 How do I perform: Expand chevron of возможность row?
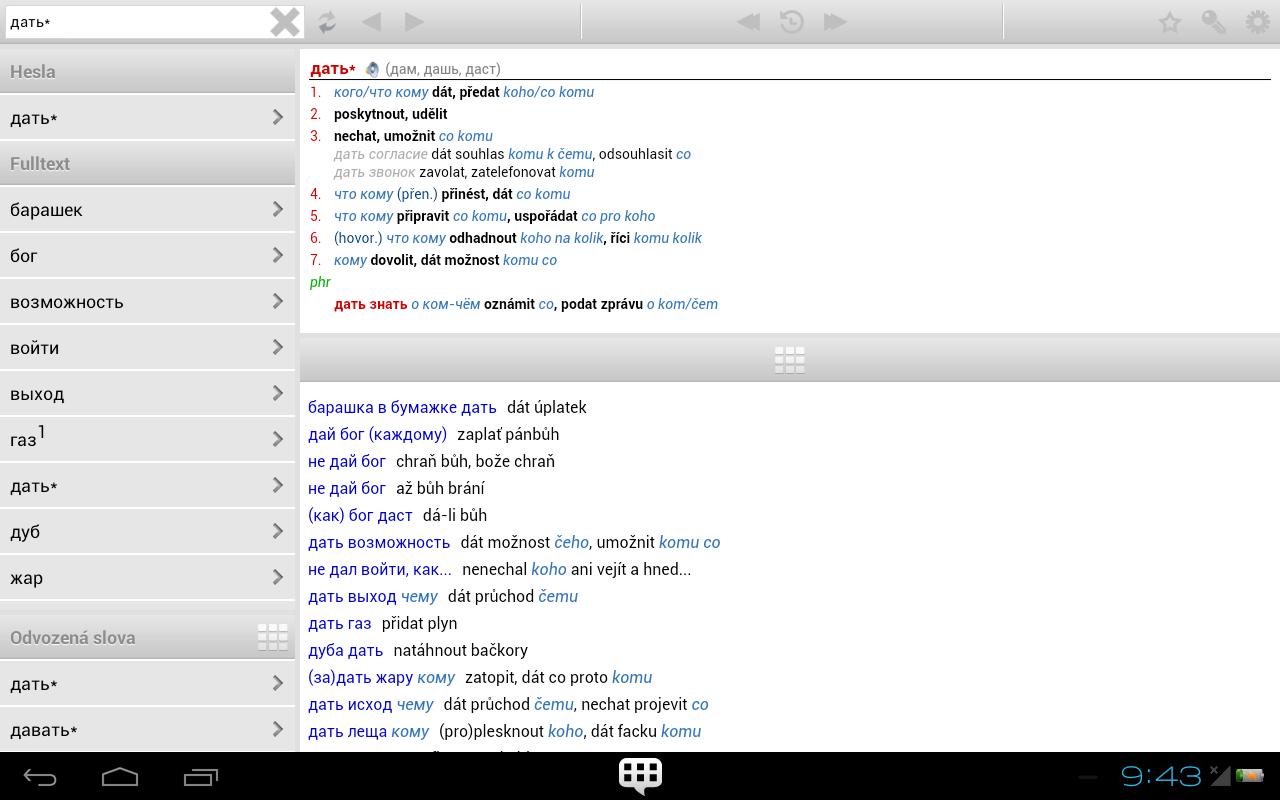[278, 301]
